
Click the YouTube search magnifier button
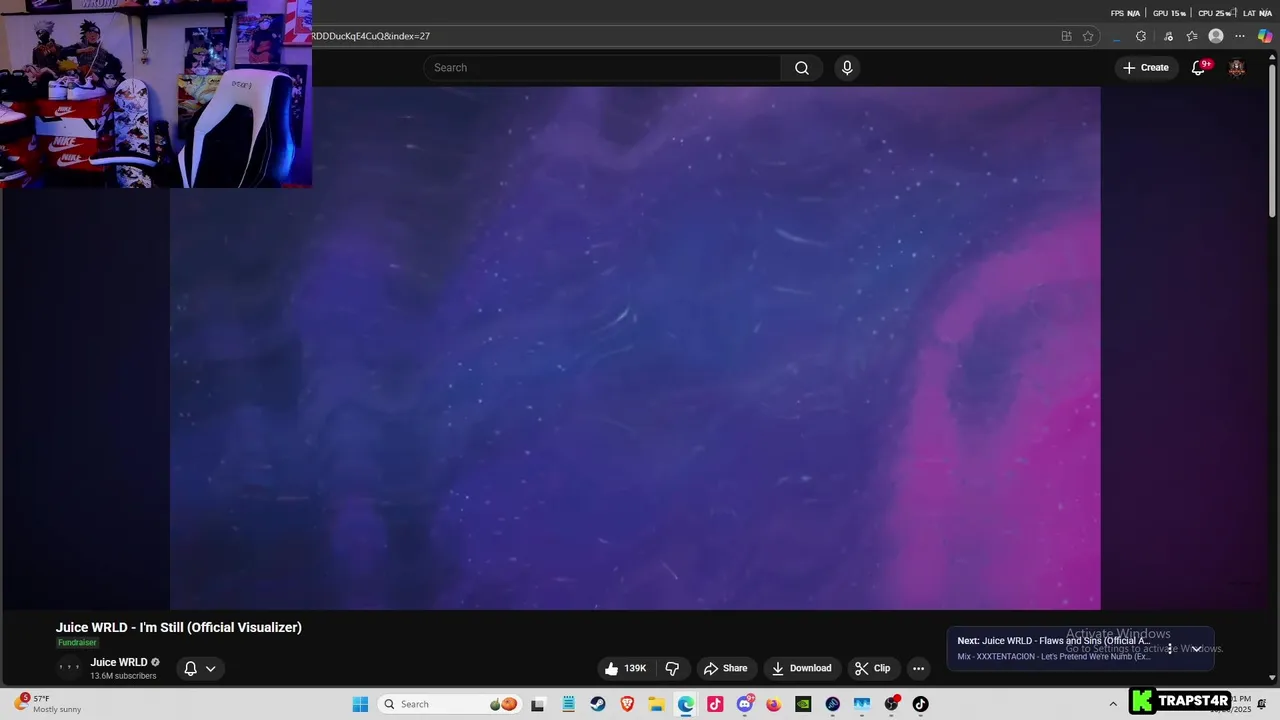tap(802, 68)
